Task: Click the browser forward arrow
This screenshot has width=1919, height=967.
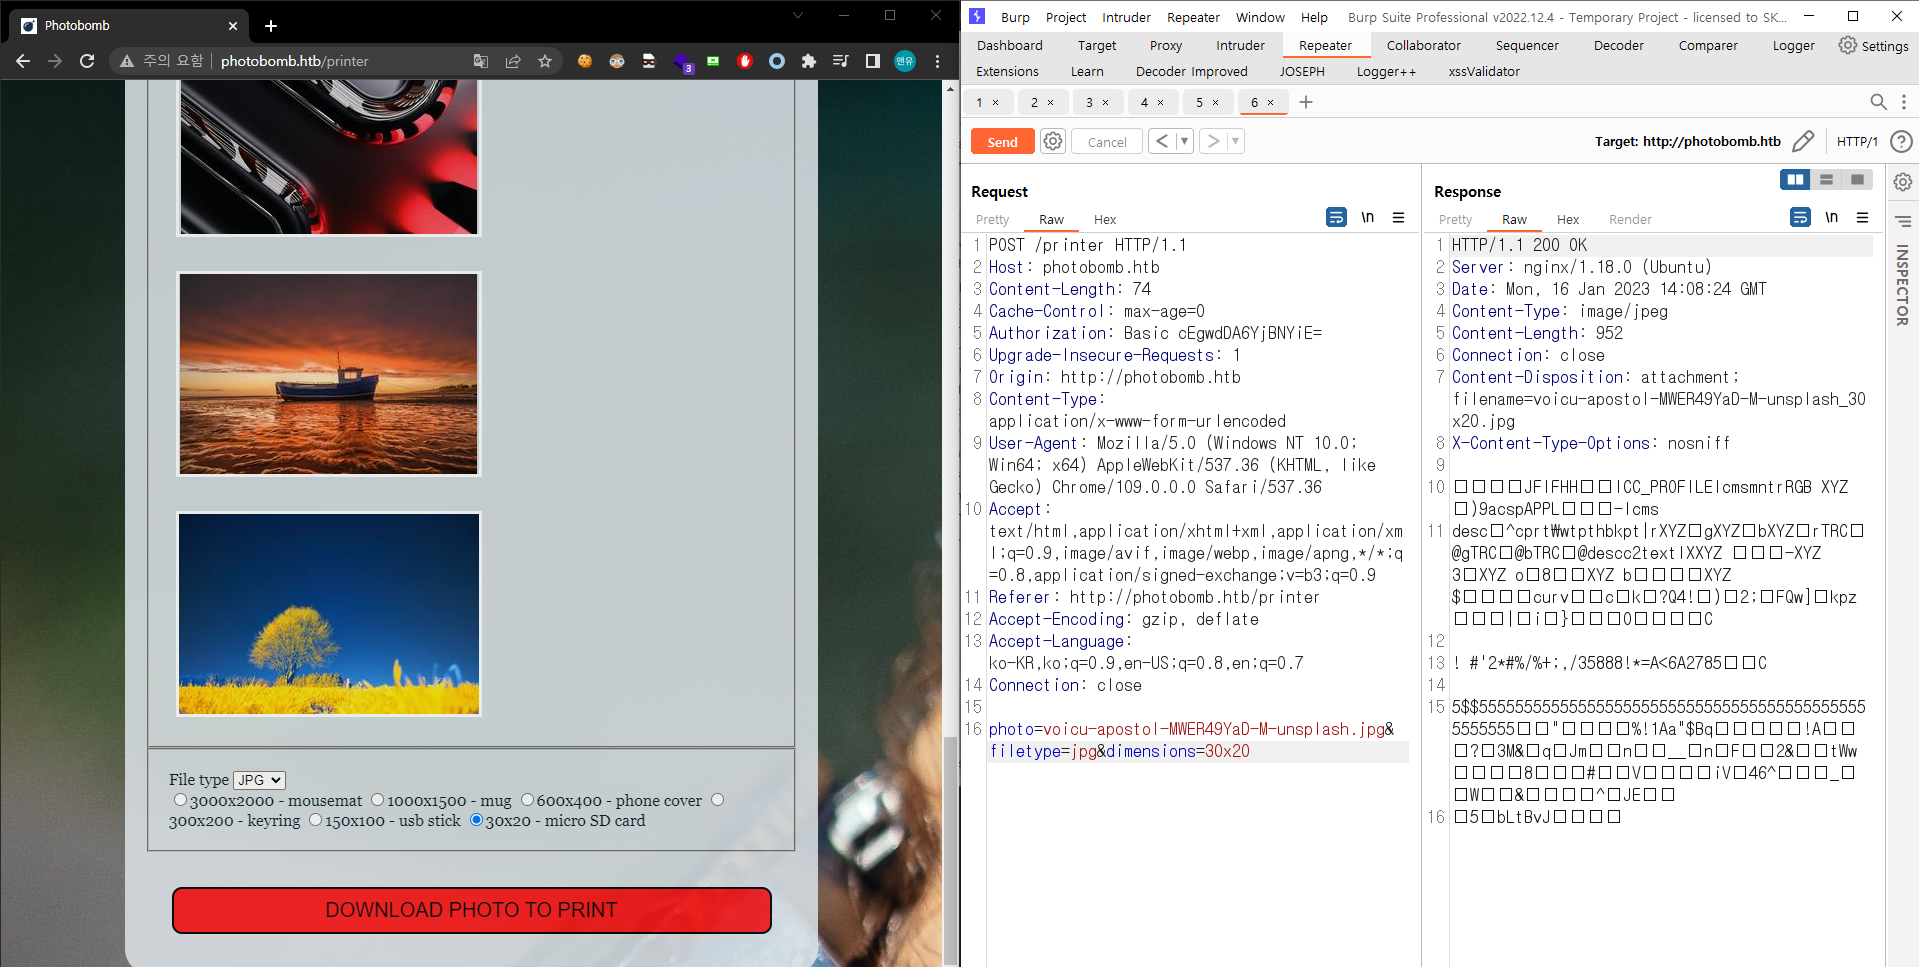Action: pos(55,61)
